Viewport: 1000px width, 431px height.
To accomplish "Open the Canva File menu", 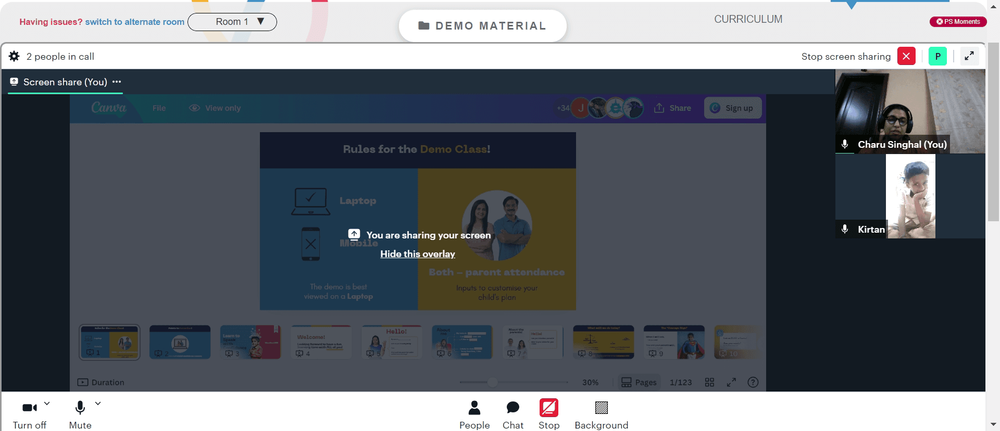I will pos(159,108).
